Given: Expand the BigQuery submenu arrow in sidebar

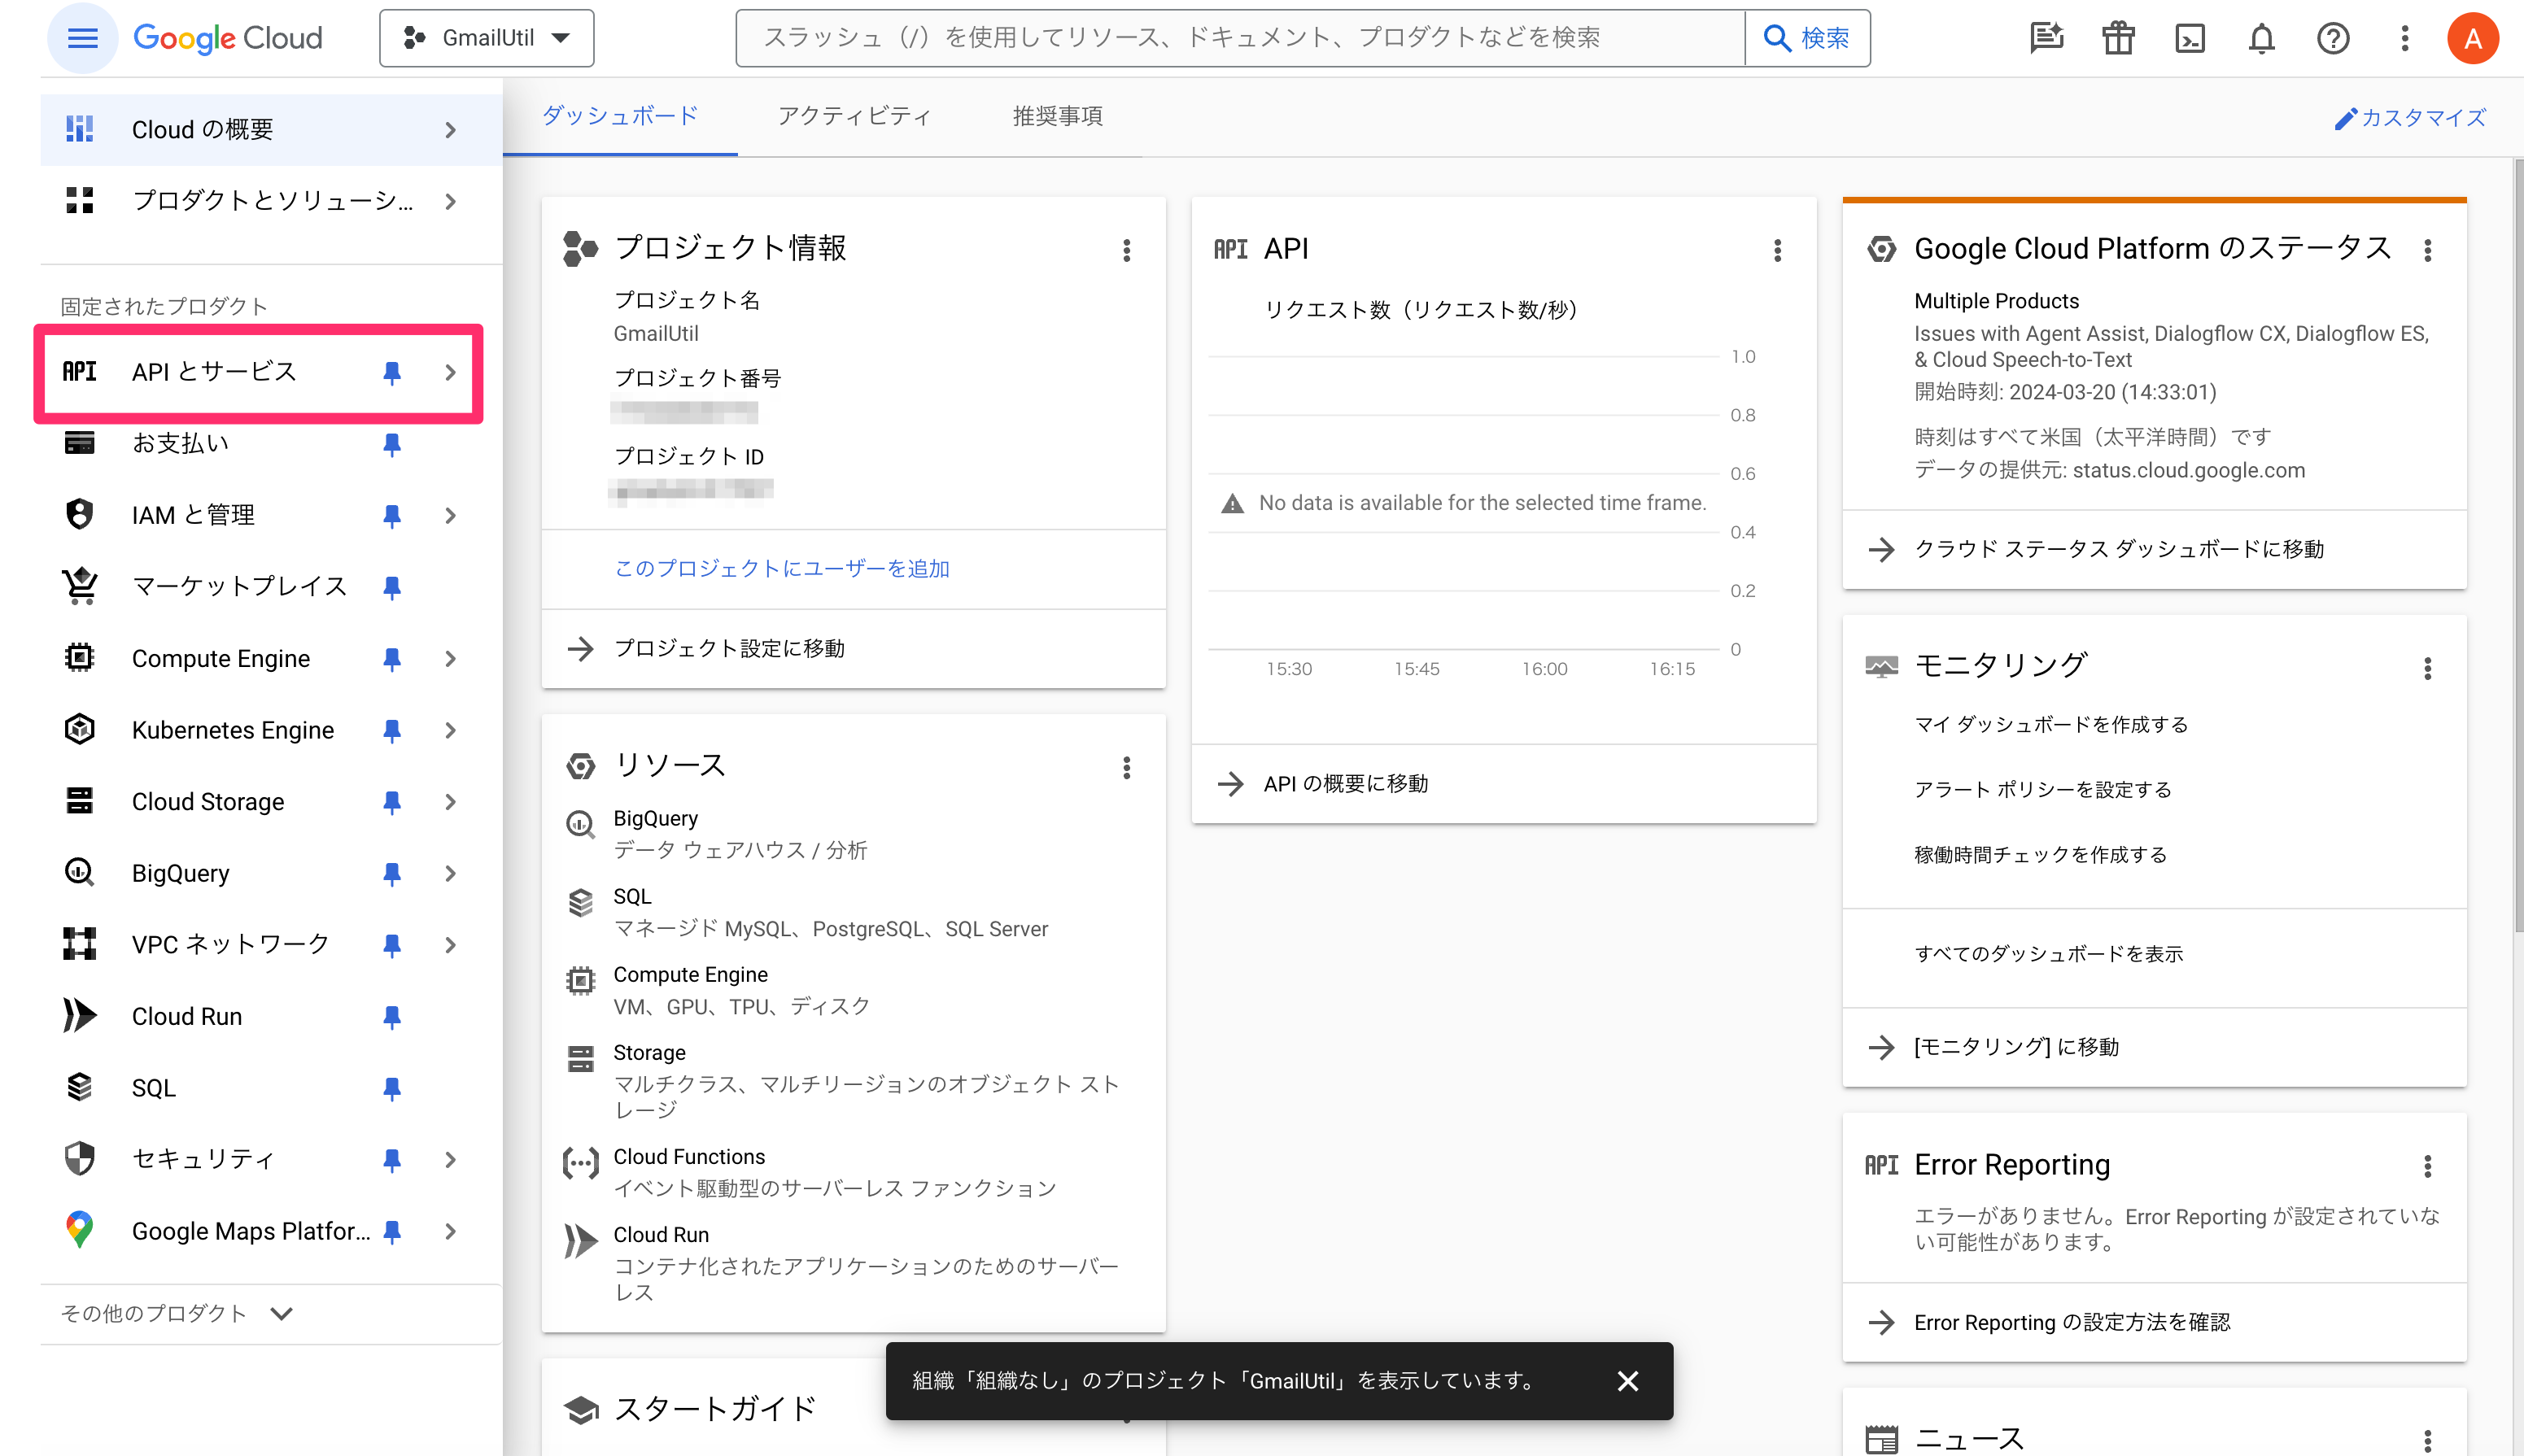Looking at the screenshot, I should (451, 873).
